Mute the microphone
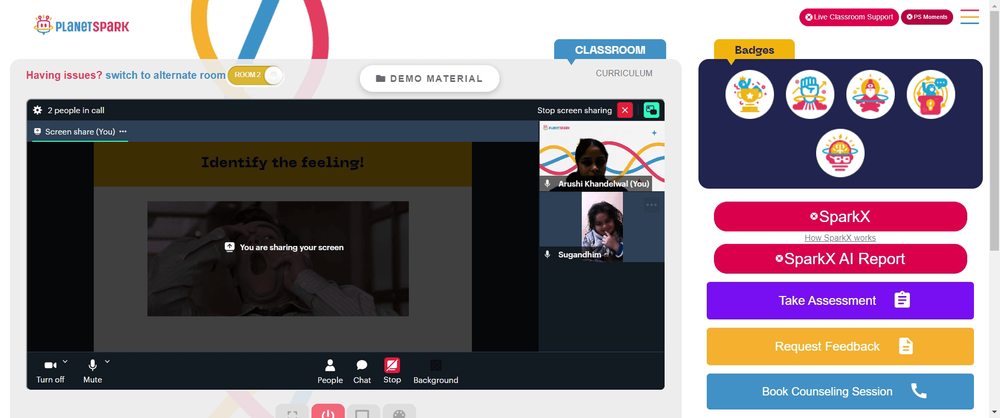 (x=92, y=371)
